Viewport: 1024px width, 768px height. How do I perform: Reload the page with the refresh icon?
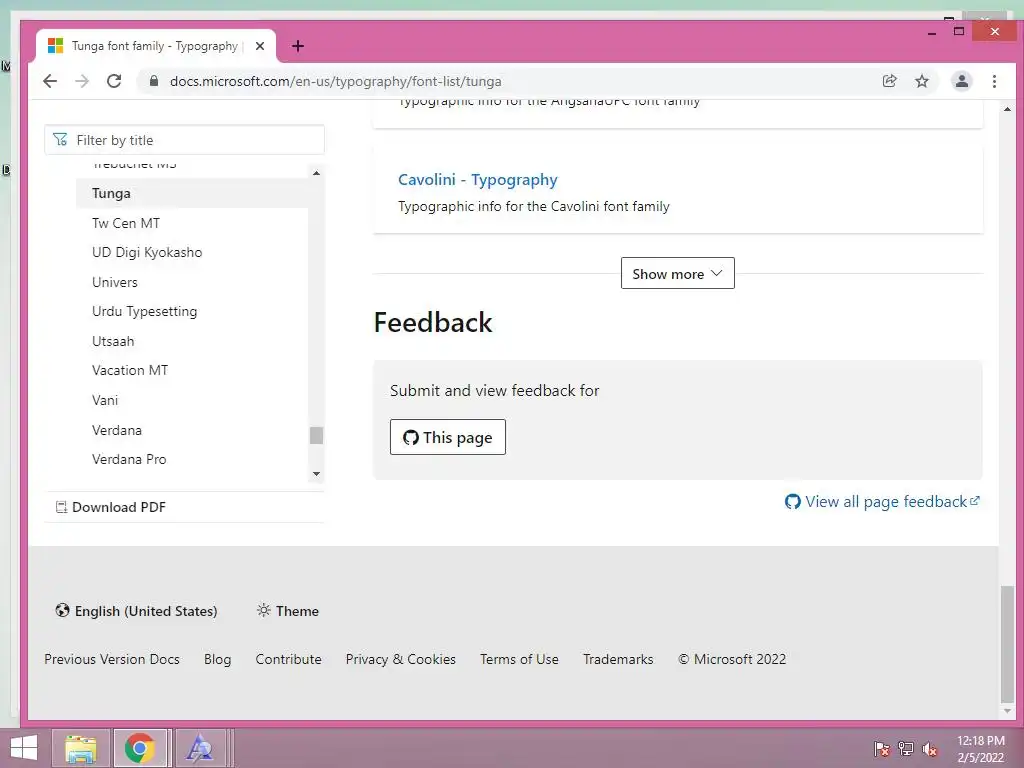114,81
